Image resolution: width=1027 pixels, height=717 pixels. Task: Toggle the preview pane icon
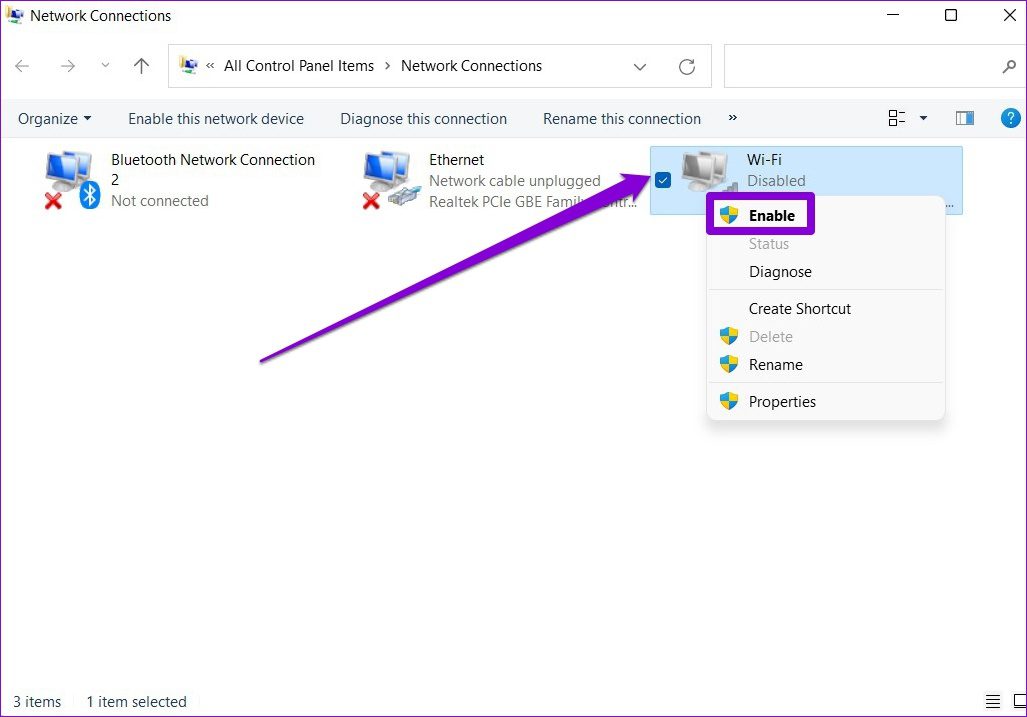coord(964,118)
